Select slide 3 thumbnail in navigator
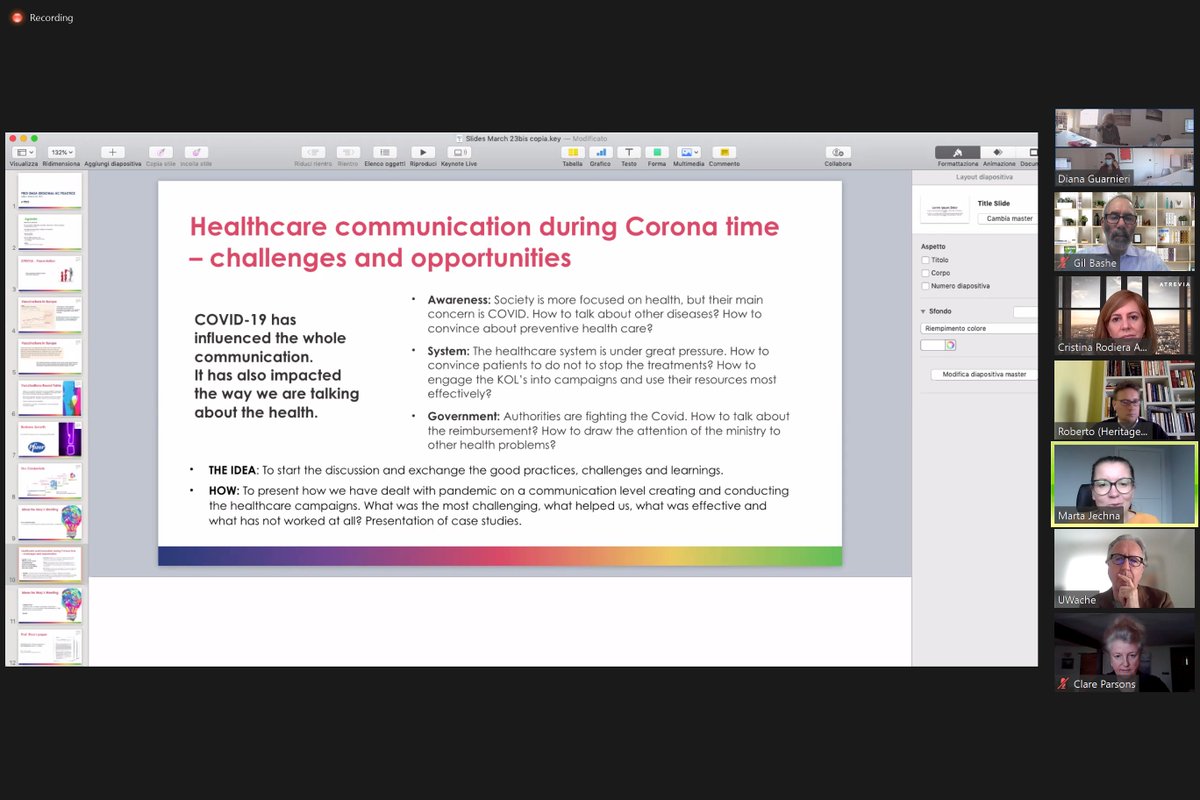The height and width of the screenshot is (800, 1200). tap(50, 274)
